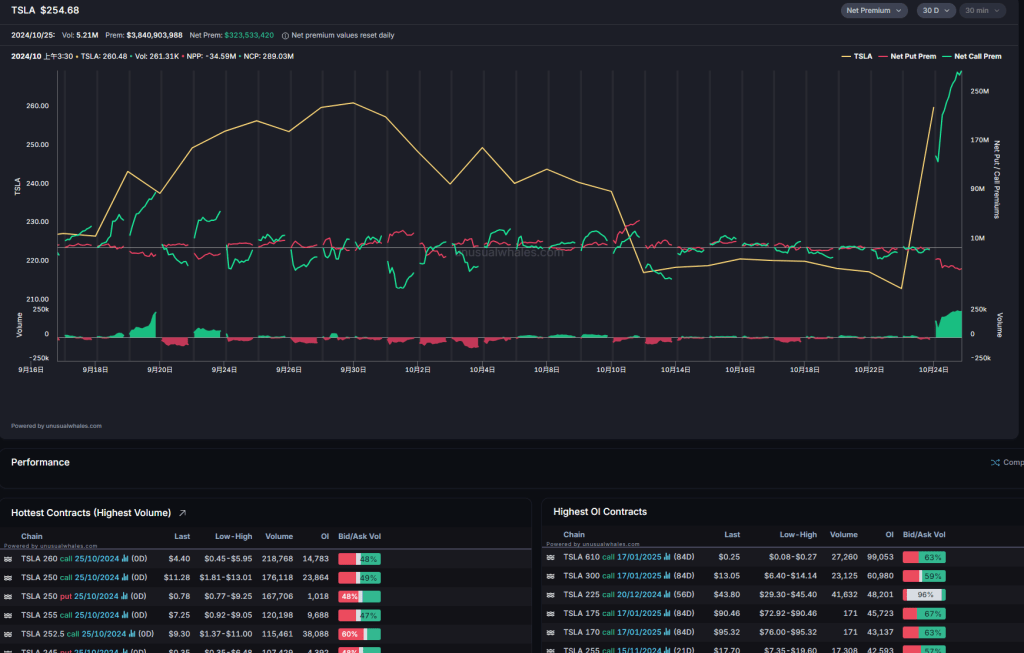Image resolution: width=1024 pixels, height=653 pixels.
Task: Open external link icon beside Hottest Contracts
Action: pyautogui.click(x=182, y=512)
